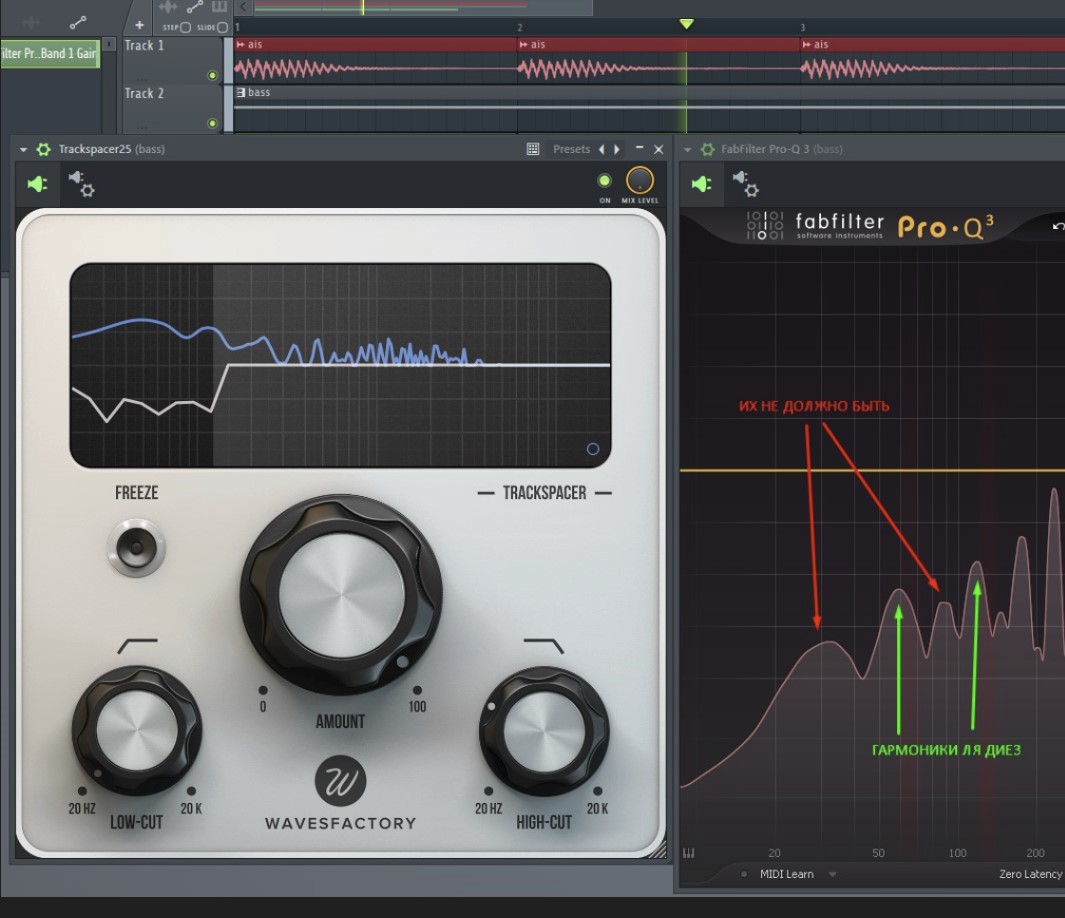
Task: Open the Trackspacer preset grid browser icon
Action: click(533, 149)
